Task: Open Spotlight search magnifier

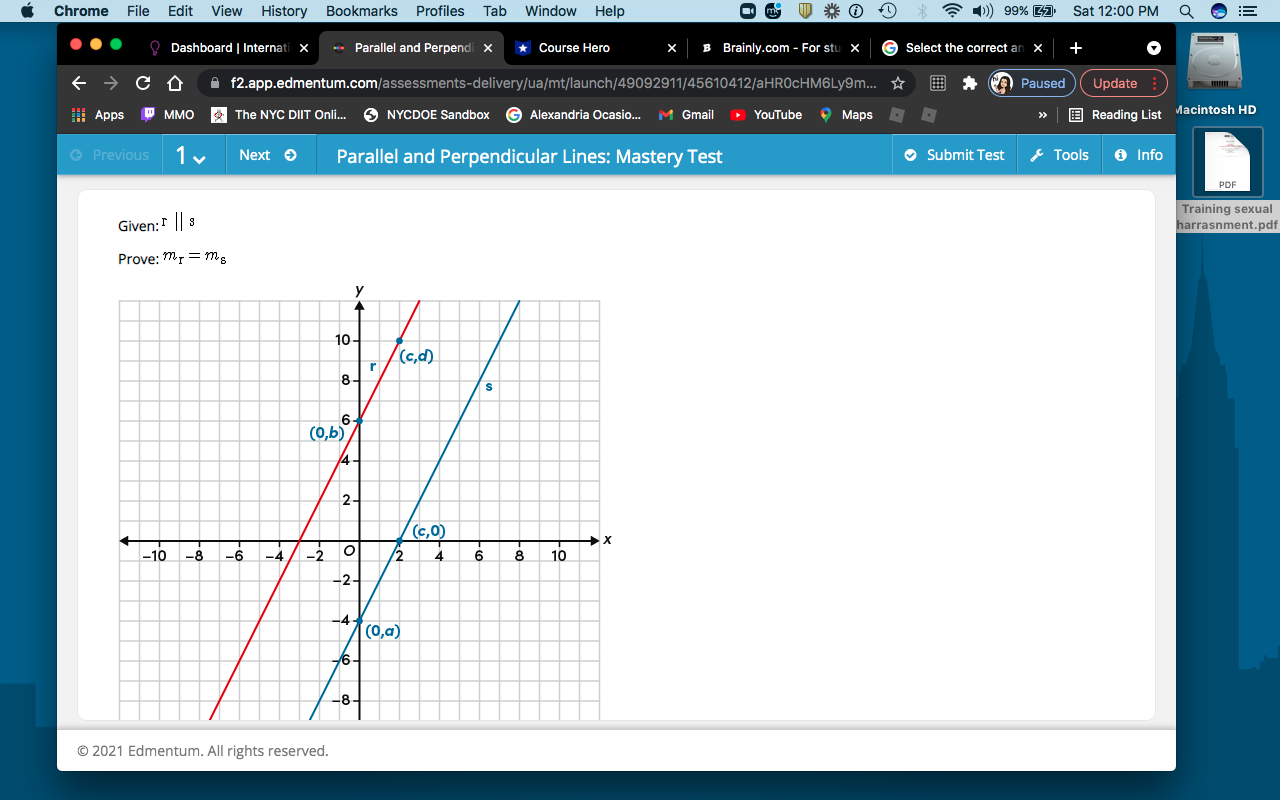Action: pos(1186,11)
